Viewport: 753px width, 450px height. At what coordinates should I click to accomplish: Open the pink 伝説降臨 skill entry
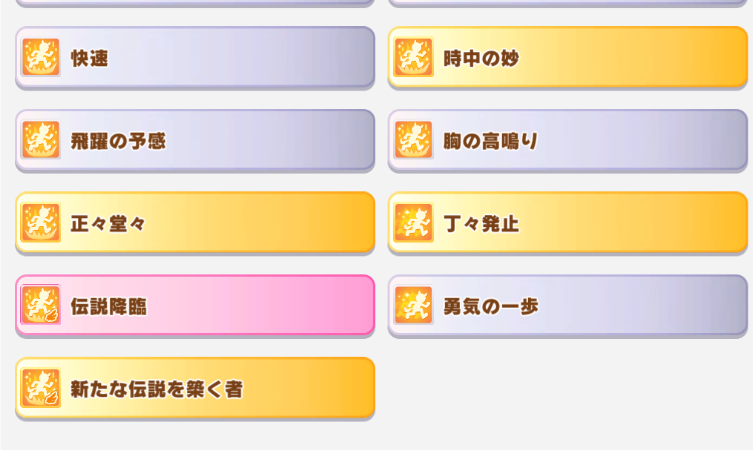pos(195,305)
